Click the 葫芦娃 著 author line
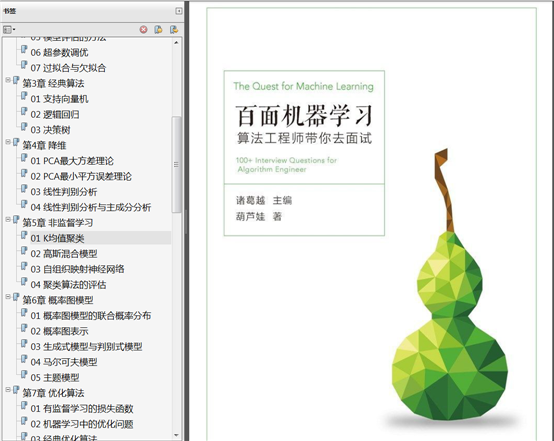 [x=259, y=216]
